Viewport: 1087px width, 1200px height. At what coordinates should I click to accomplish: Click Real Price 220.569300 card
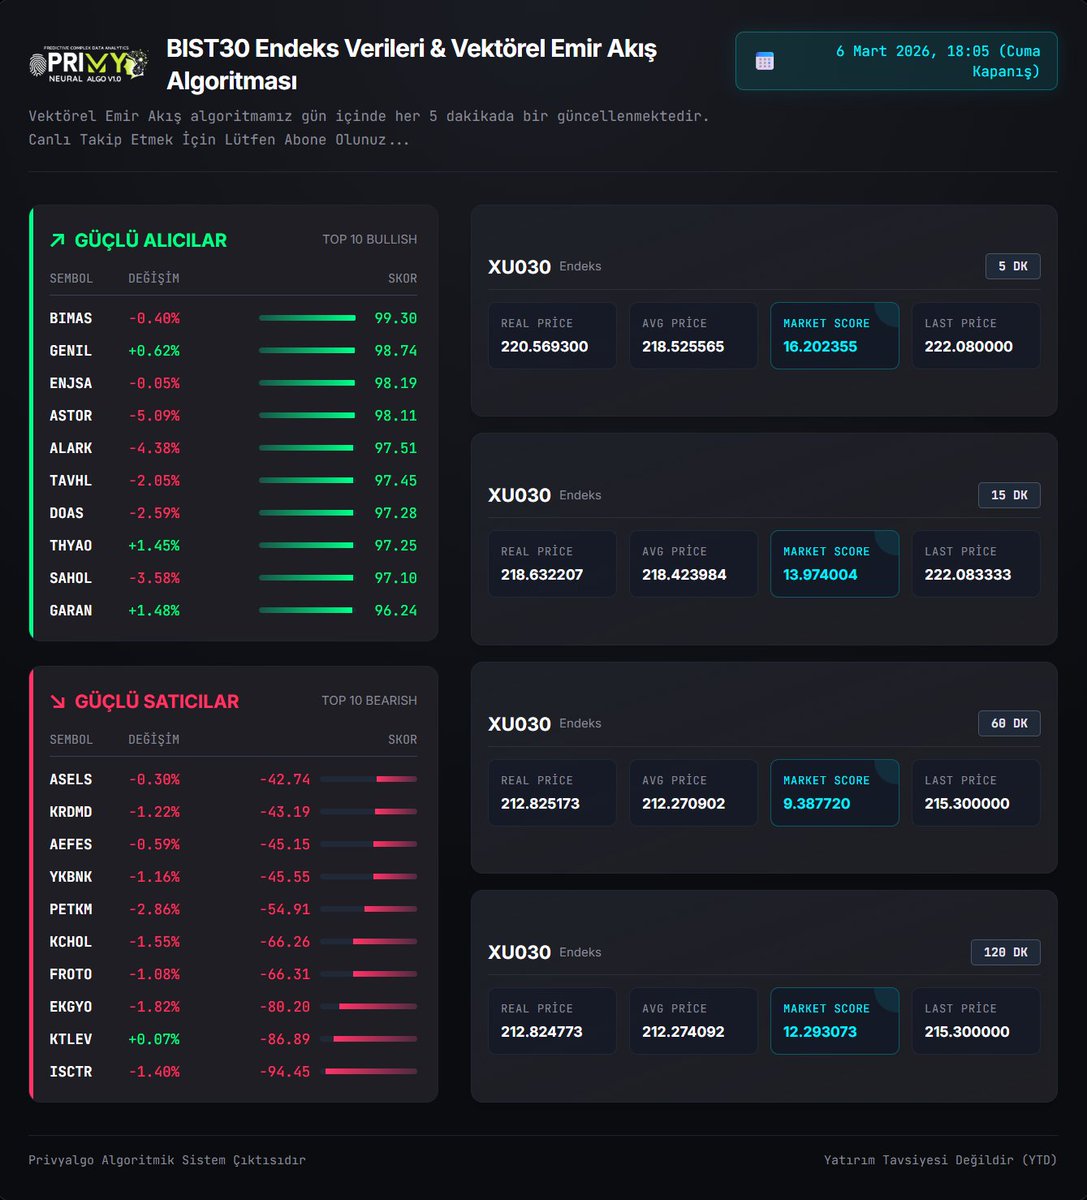(552, 336)
